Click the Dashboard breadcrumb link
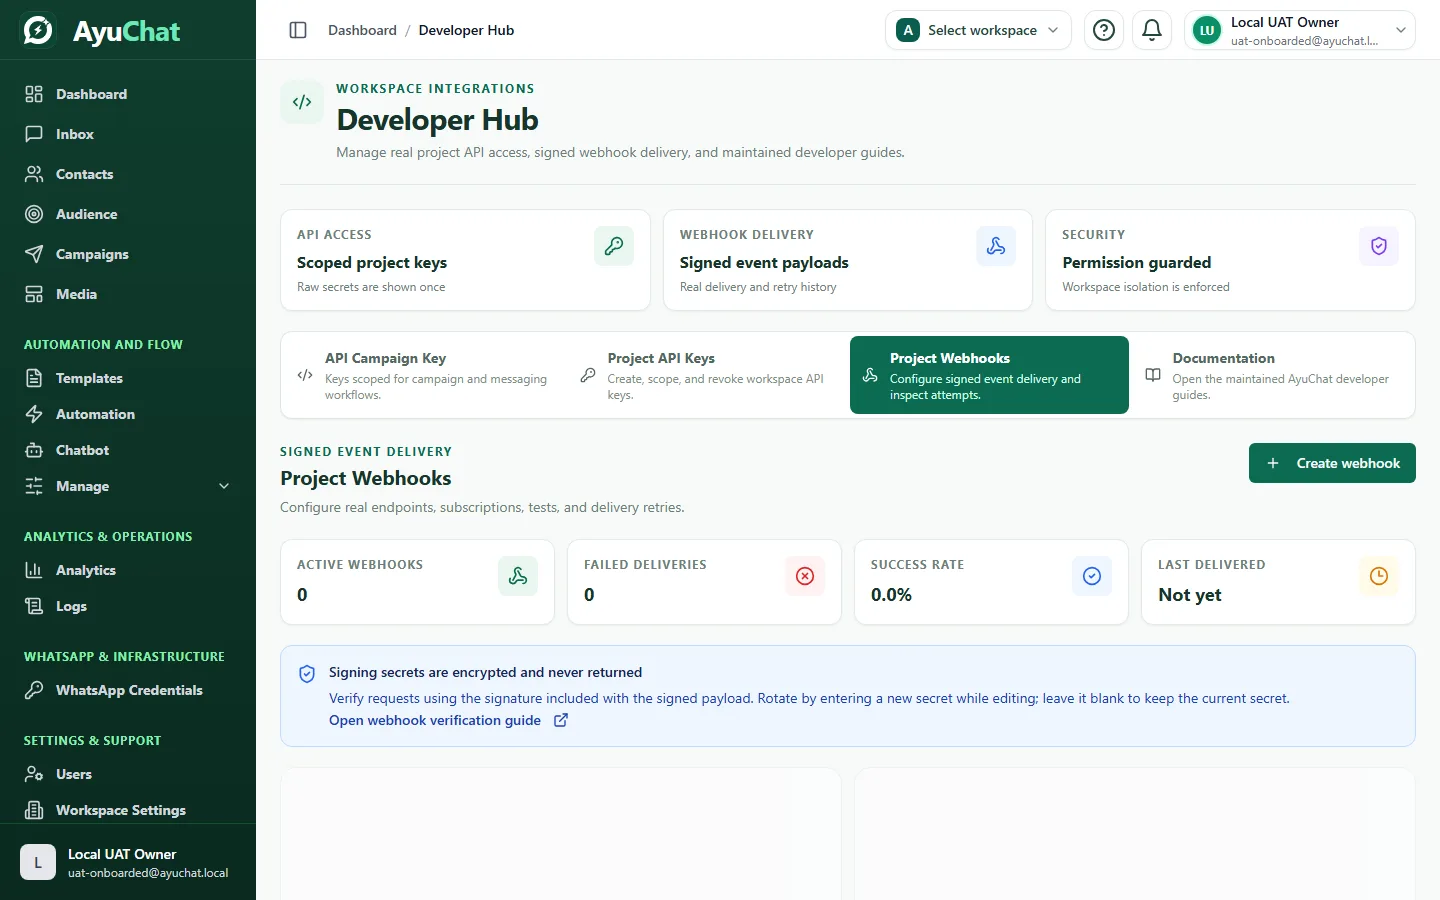Screen dimensions: 1440x900 [362, 30]
